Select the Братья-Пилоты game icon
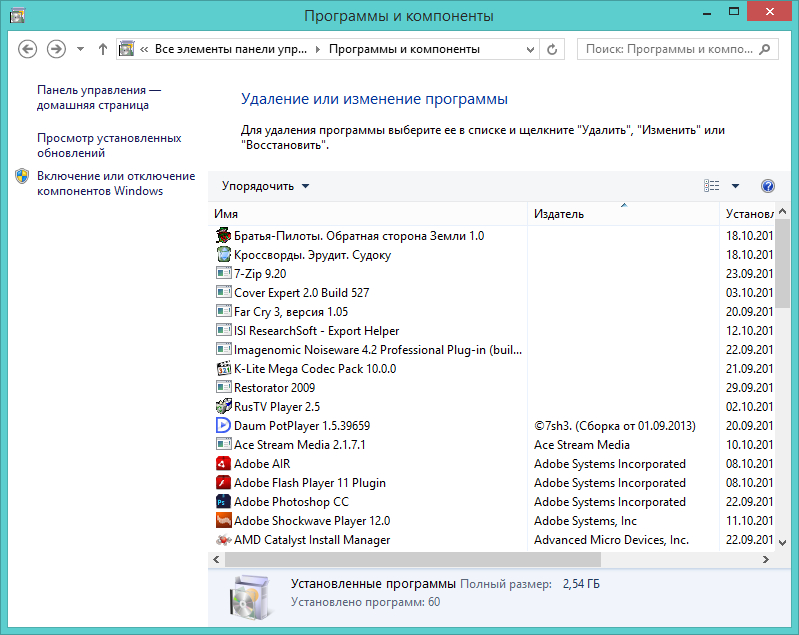Screen dimensions: 799x635 click(224, 235)
